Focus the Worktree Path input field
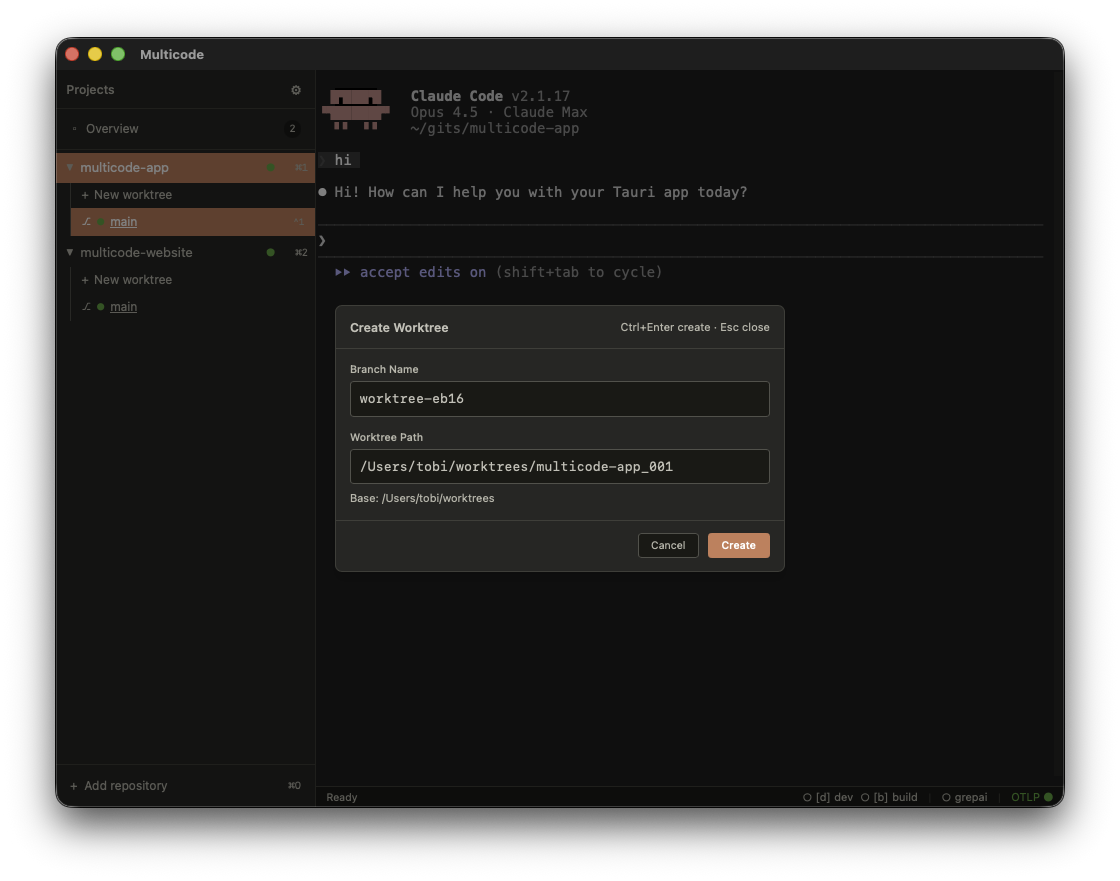This screenshot has height=881, width=1120. click(559, 467)
